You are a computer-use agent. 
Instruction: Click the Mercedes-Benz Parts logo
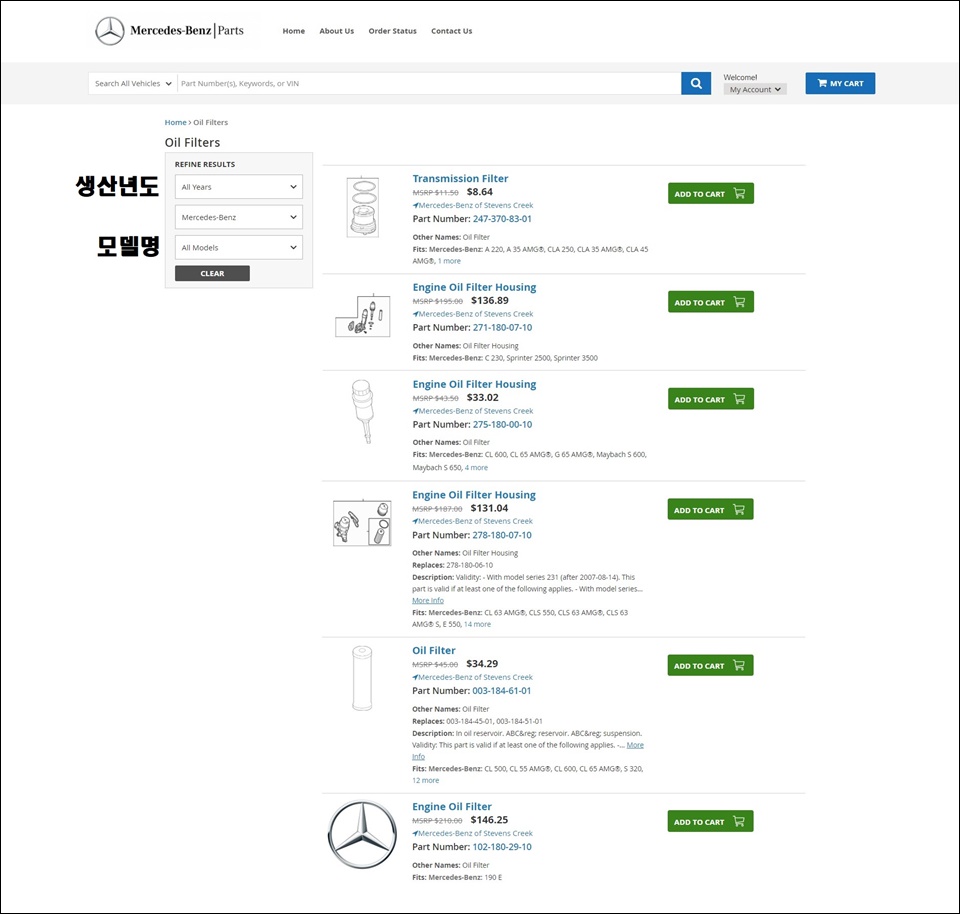pos(170,31)
